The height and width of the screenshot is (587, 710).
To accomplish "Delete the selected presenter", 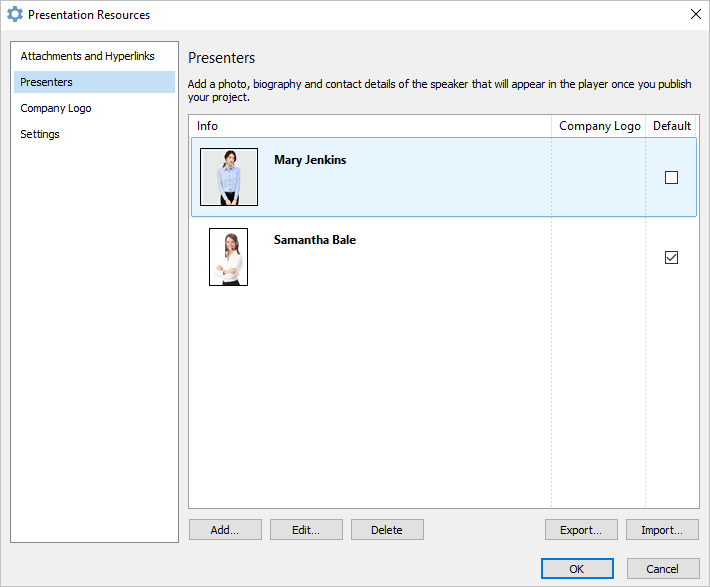I will (387, 530).
